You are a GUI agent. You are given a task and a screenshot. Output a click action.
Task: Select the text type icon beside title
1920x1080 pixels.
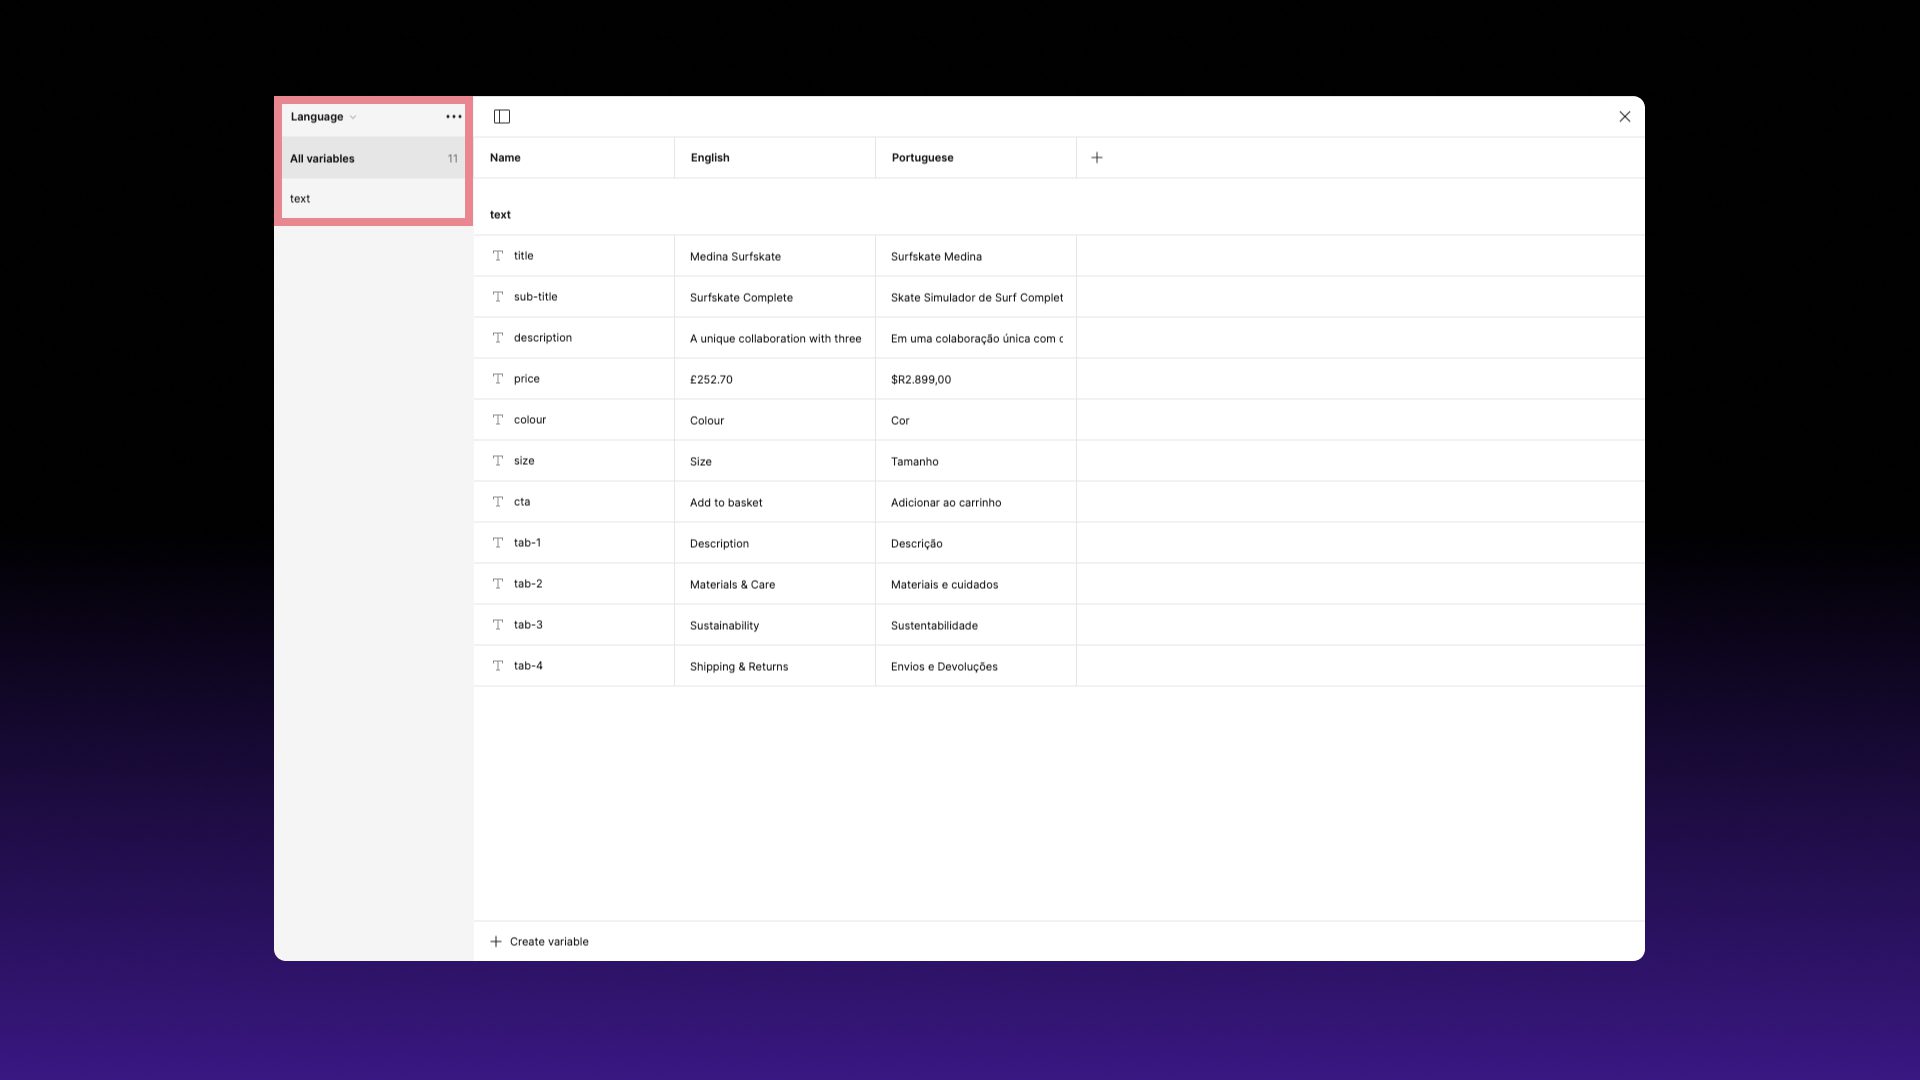point(498,256)
